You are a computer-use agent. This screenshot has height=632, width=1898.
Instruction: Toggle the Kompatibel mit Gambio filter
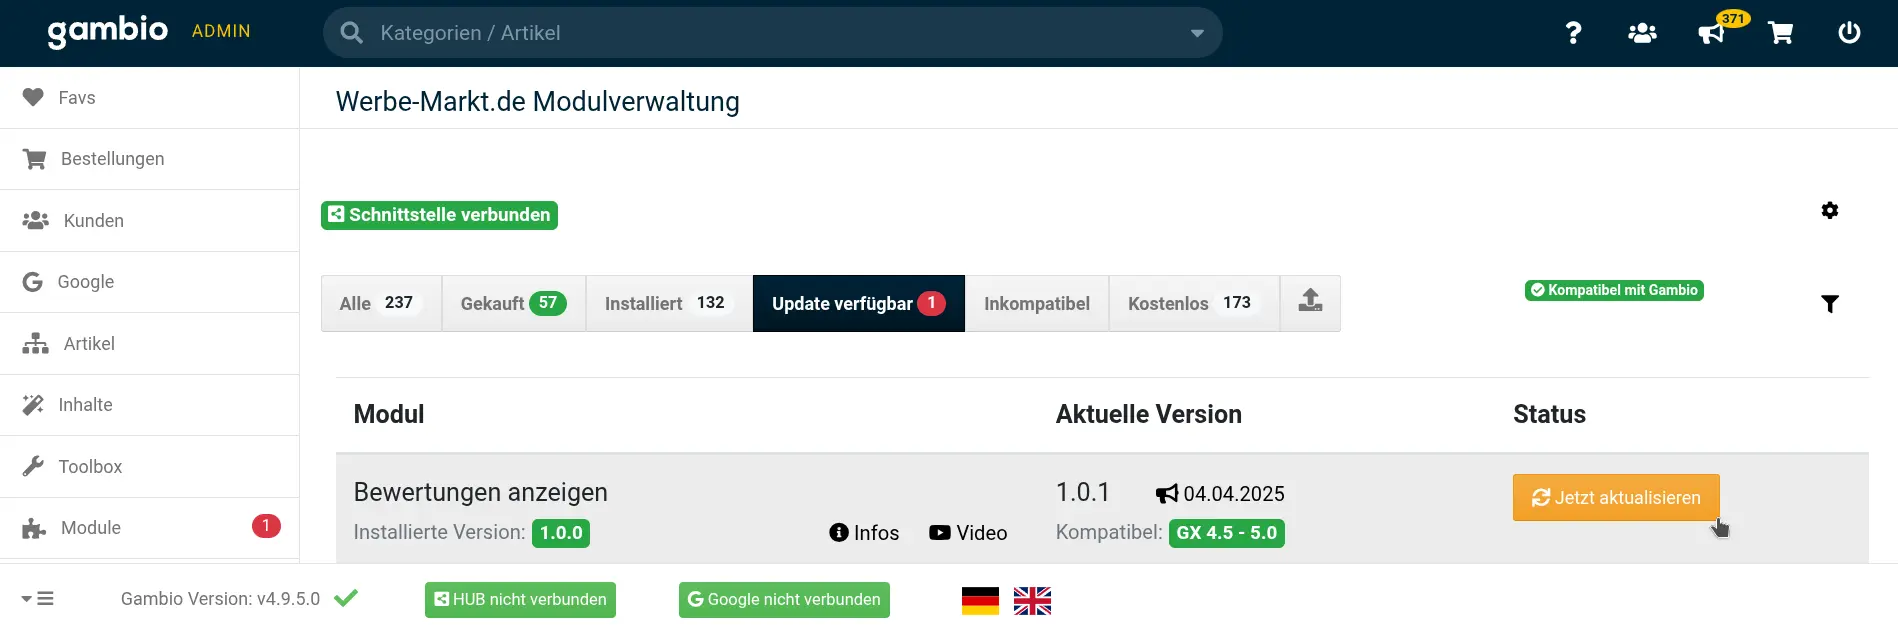[x=1614, y=290]
